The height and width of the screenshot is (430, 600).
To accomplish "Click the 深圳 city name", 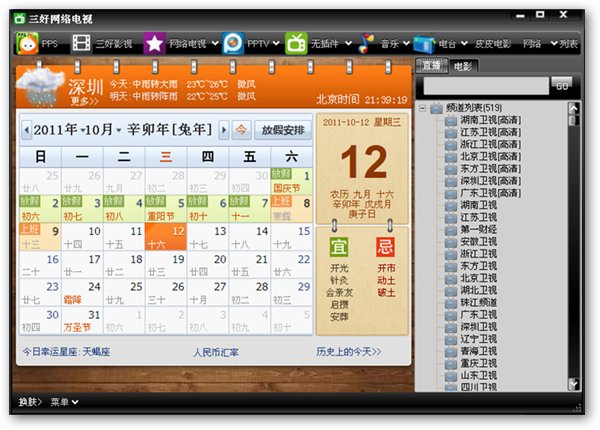I will [86, 86].
